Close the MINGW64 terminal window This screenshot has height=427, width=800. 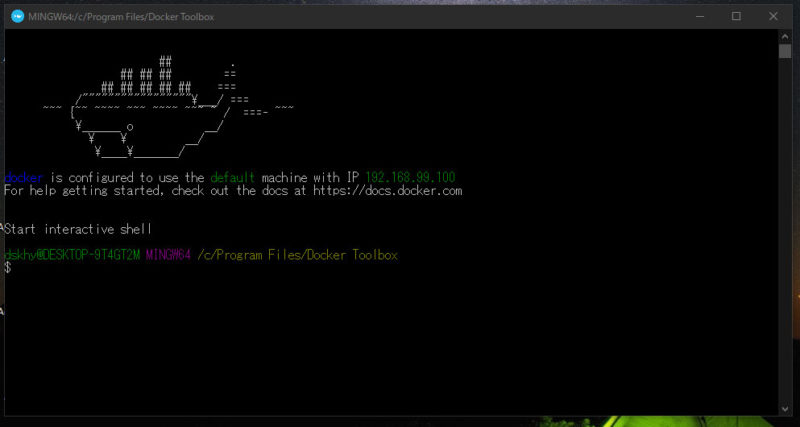click(773, 16)
